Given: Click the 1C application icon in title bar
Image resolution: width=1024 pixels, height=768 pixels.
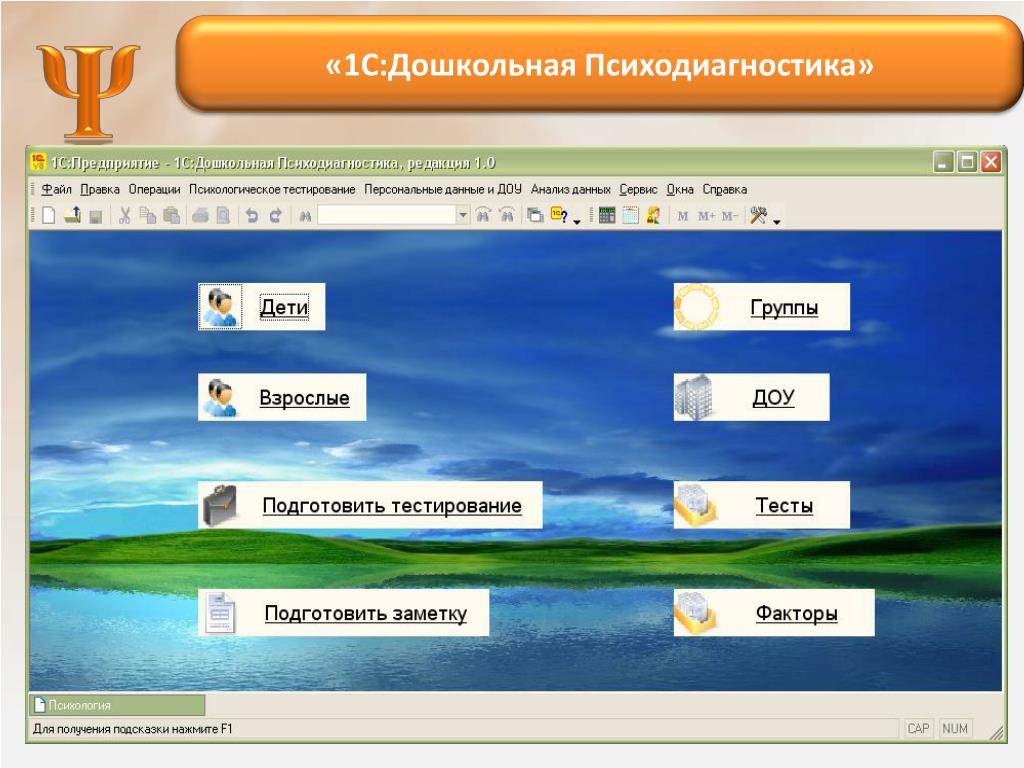Looking at the screenshot, I should [39, 162].
